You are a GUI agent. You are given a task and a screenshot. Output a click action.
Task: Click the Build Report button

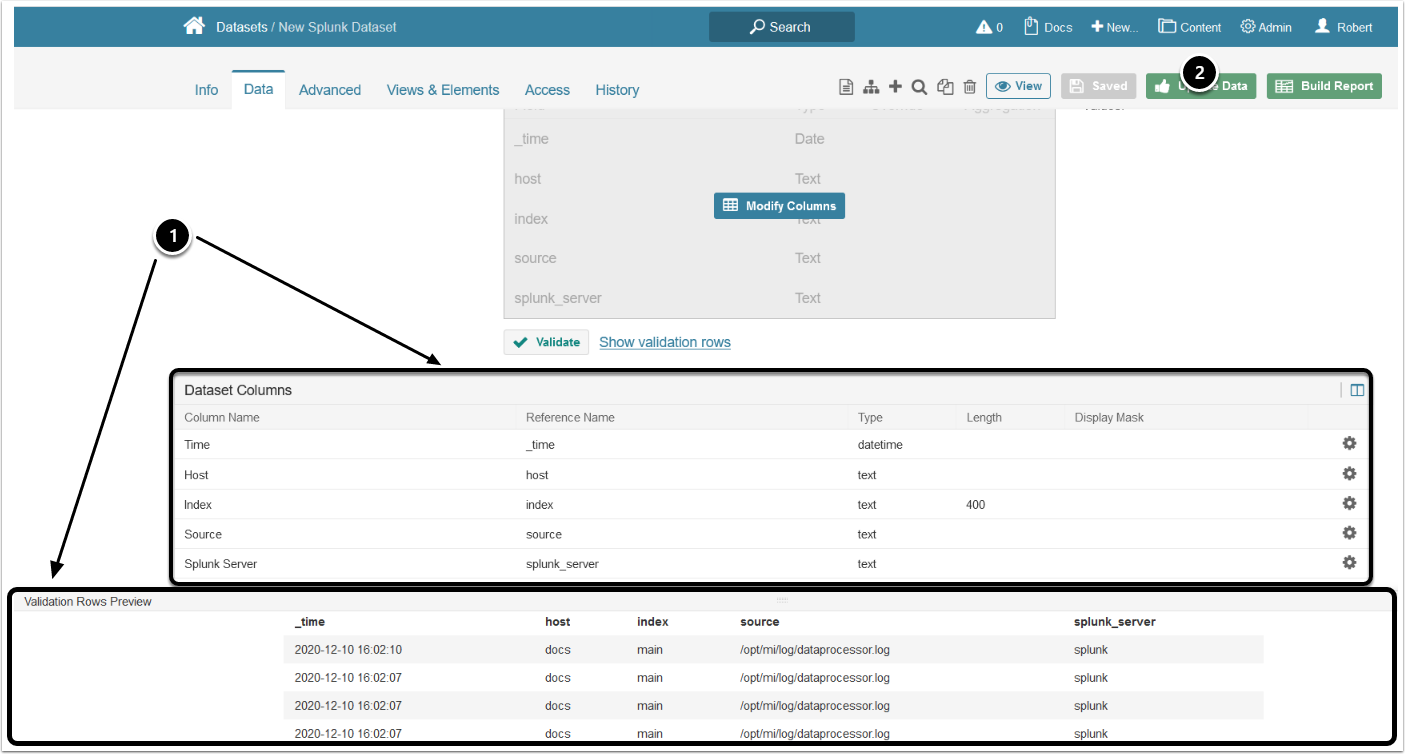pyautogui.click(x=1324, y=86)
